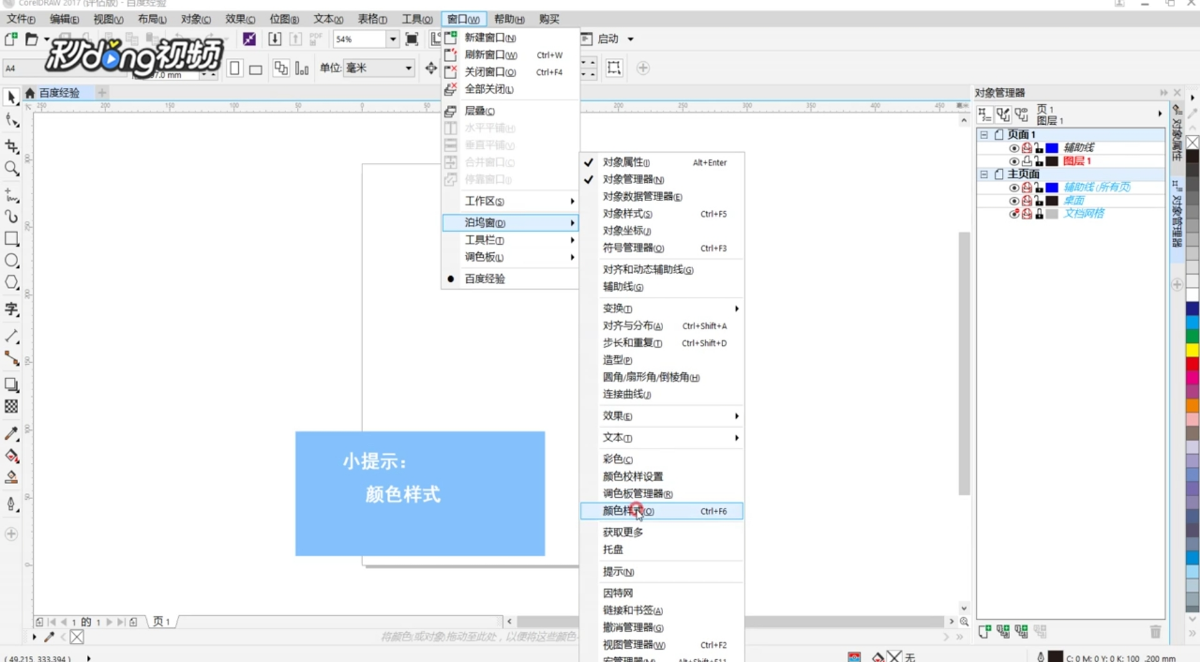Select the Pick tool

click(x=12, y=98)
